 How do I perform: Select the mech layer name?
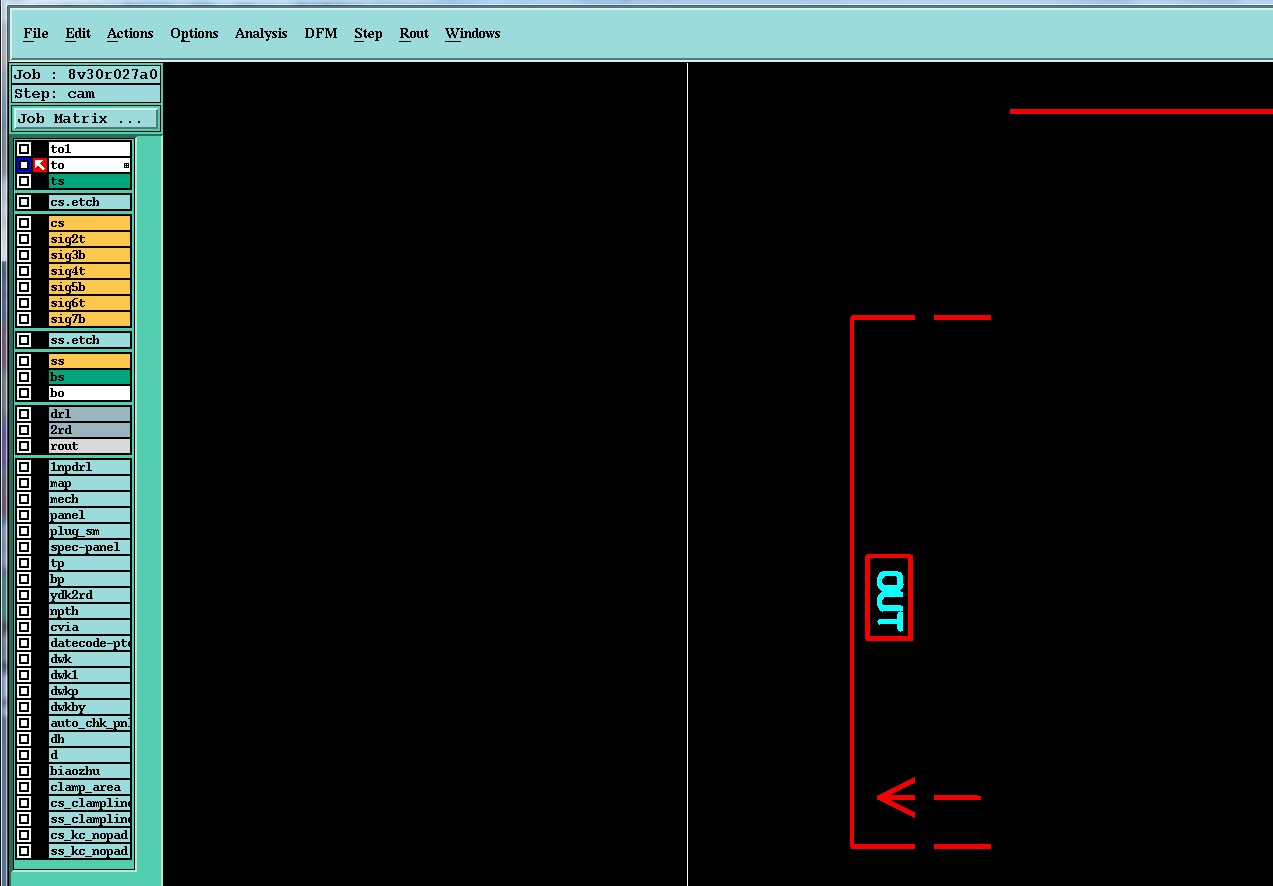pos(90,499)
